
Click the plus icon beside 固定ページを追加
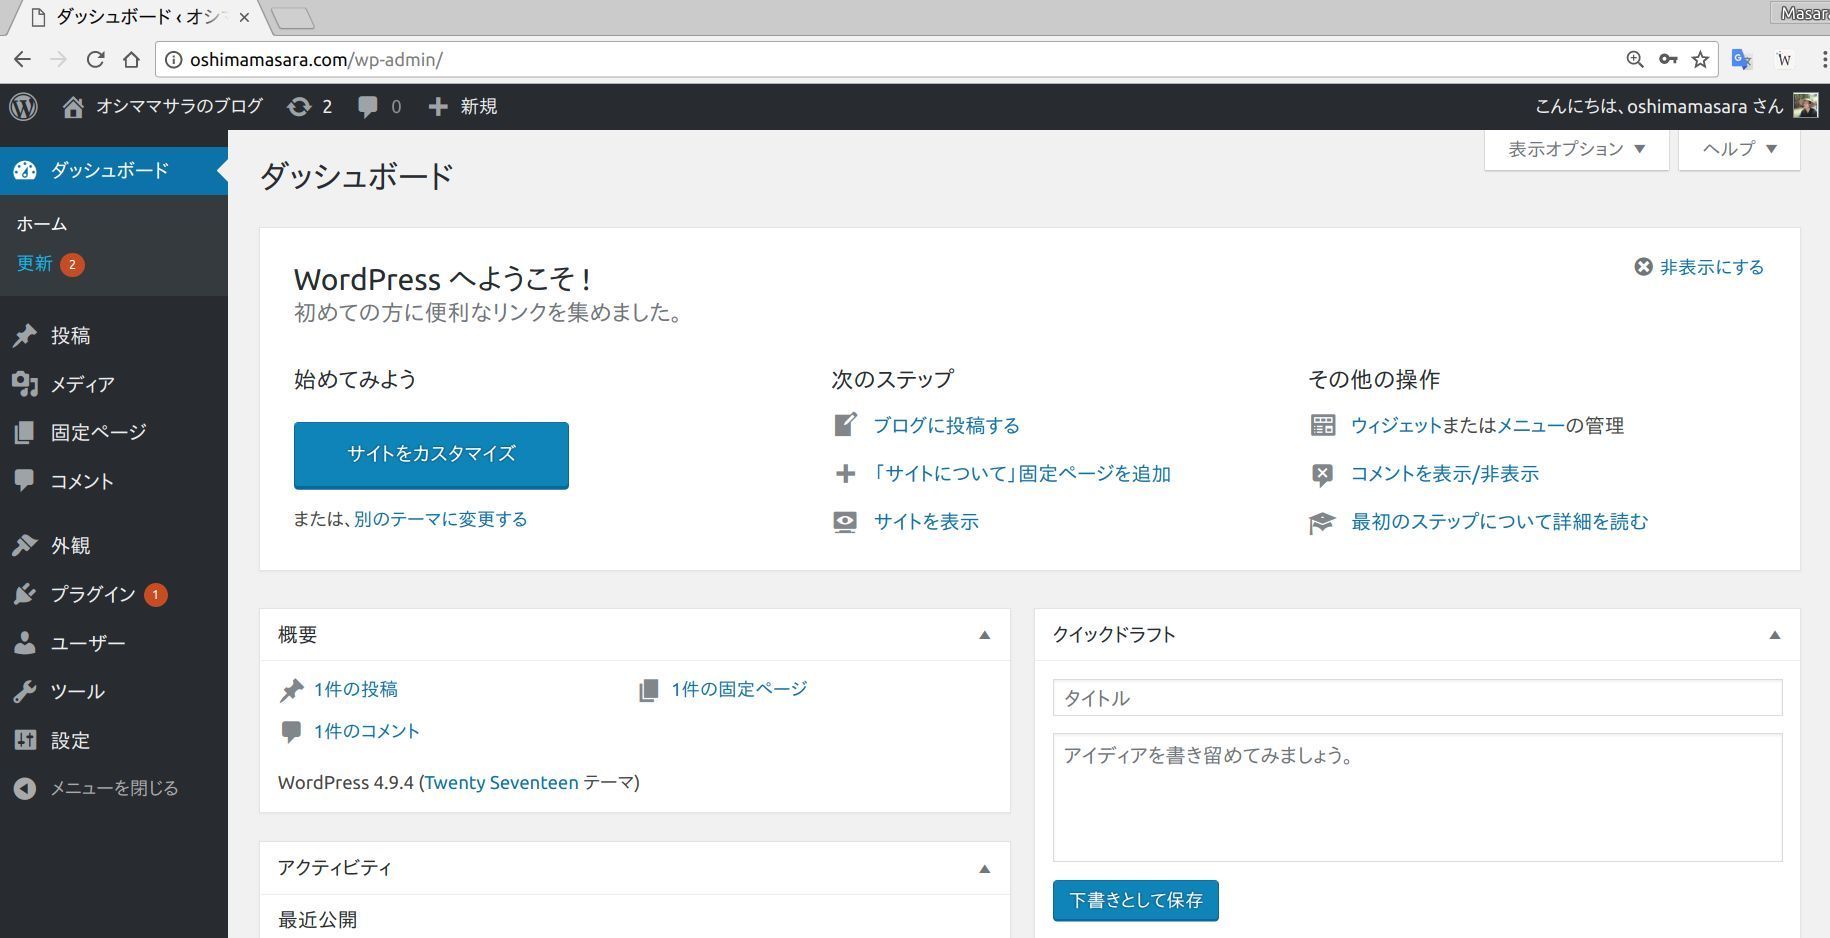coord(845,473)
